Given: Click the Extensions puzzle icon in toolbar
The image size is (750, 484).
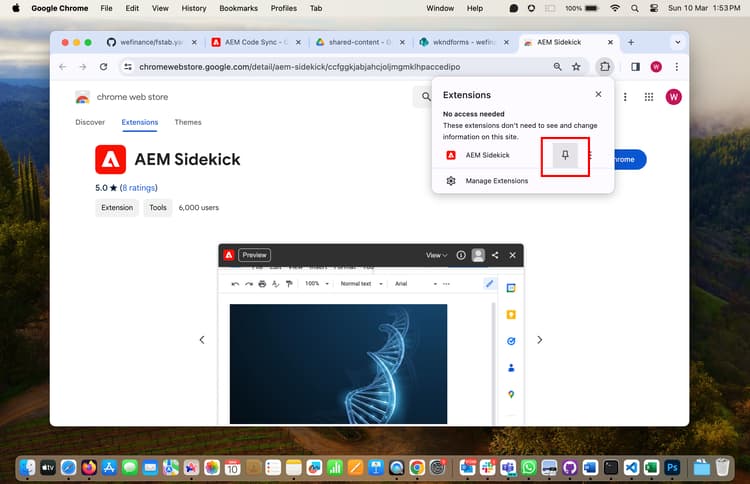Looking at the screenshot, I should tap(605, 66).
